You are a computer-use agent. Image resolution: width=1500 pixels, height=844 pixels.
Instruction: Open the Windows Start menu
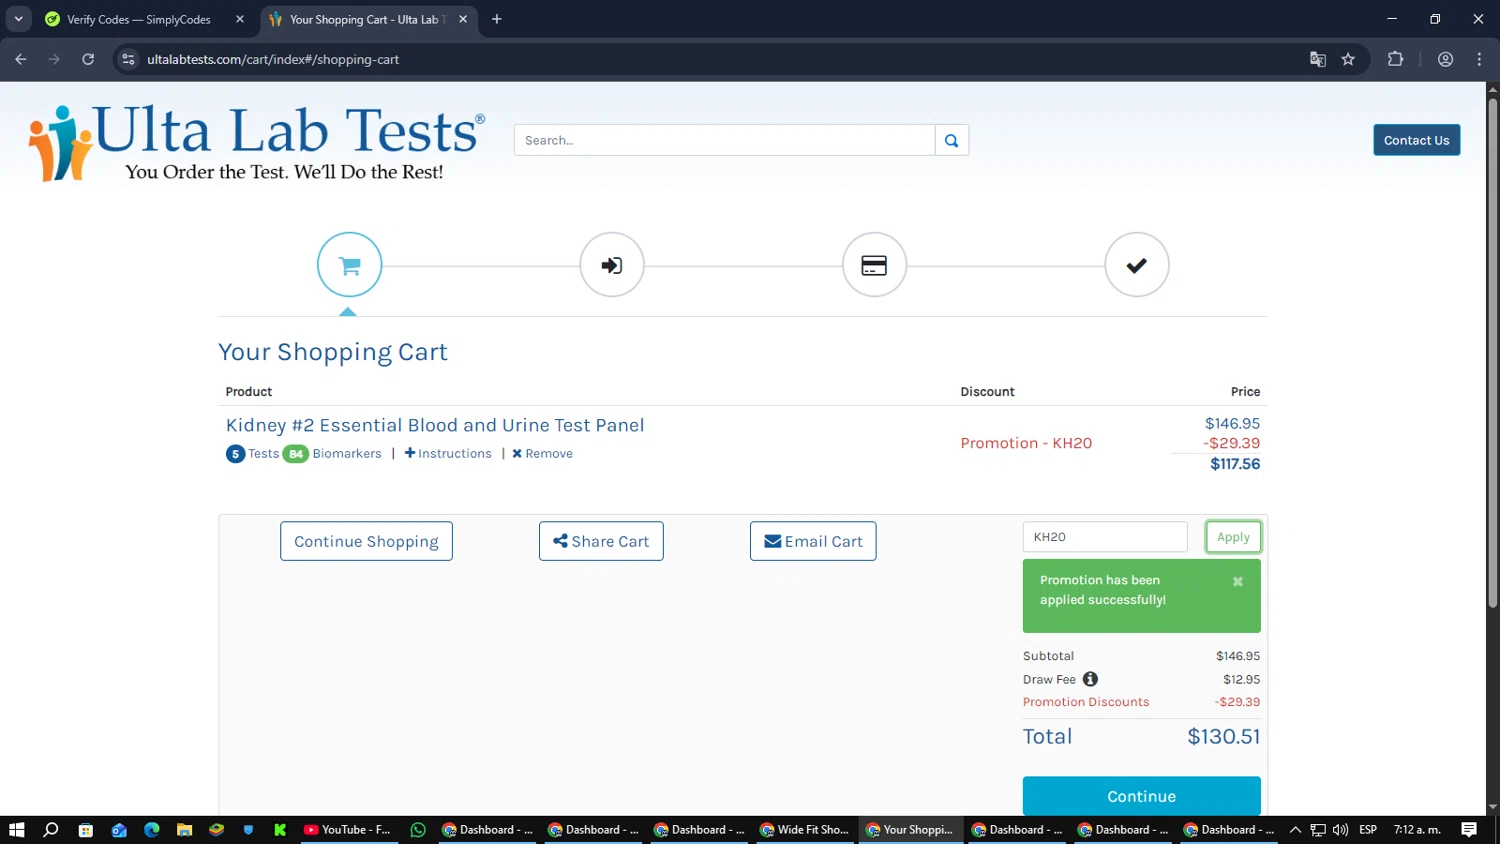(16, 830)
